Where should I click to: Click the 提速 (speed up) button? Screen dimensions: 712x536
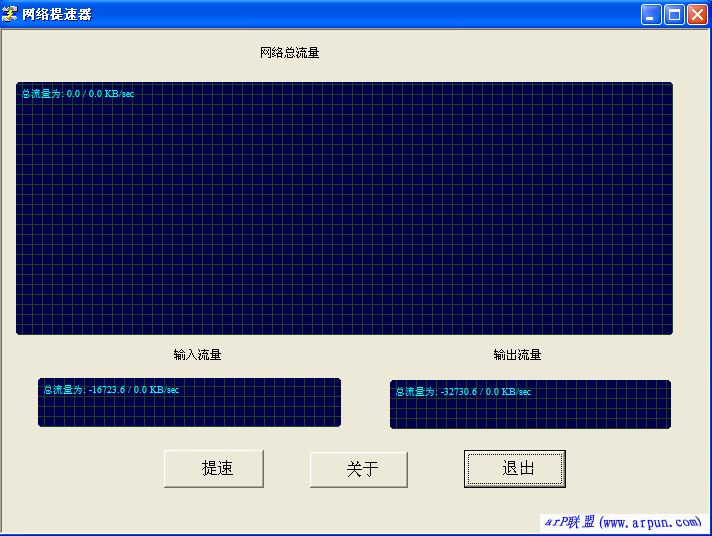point(214,469)
